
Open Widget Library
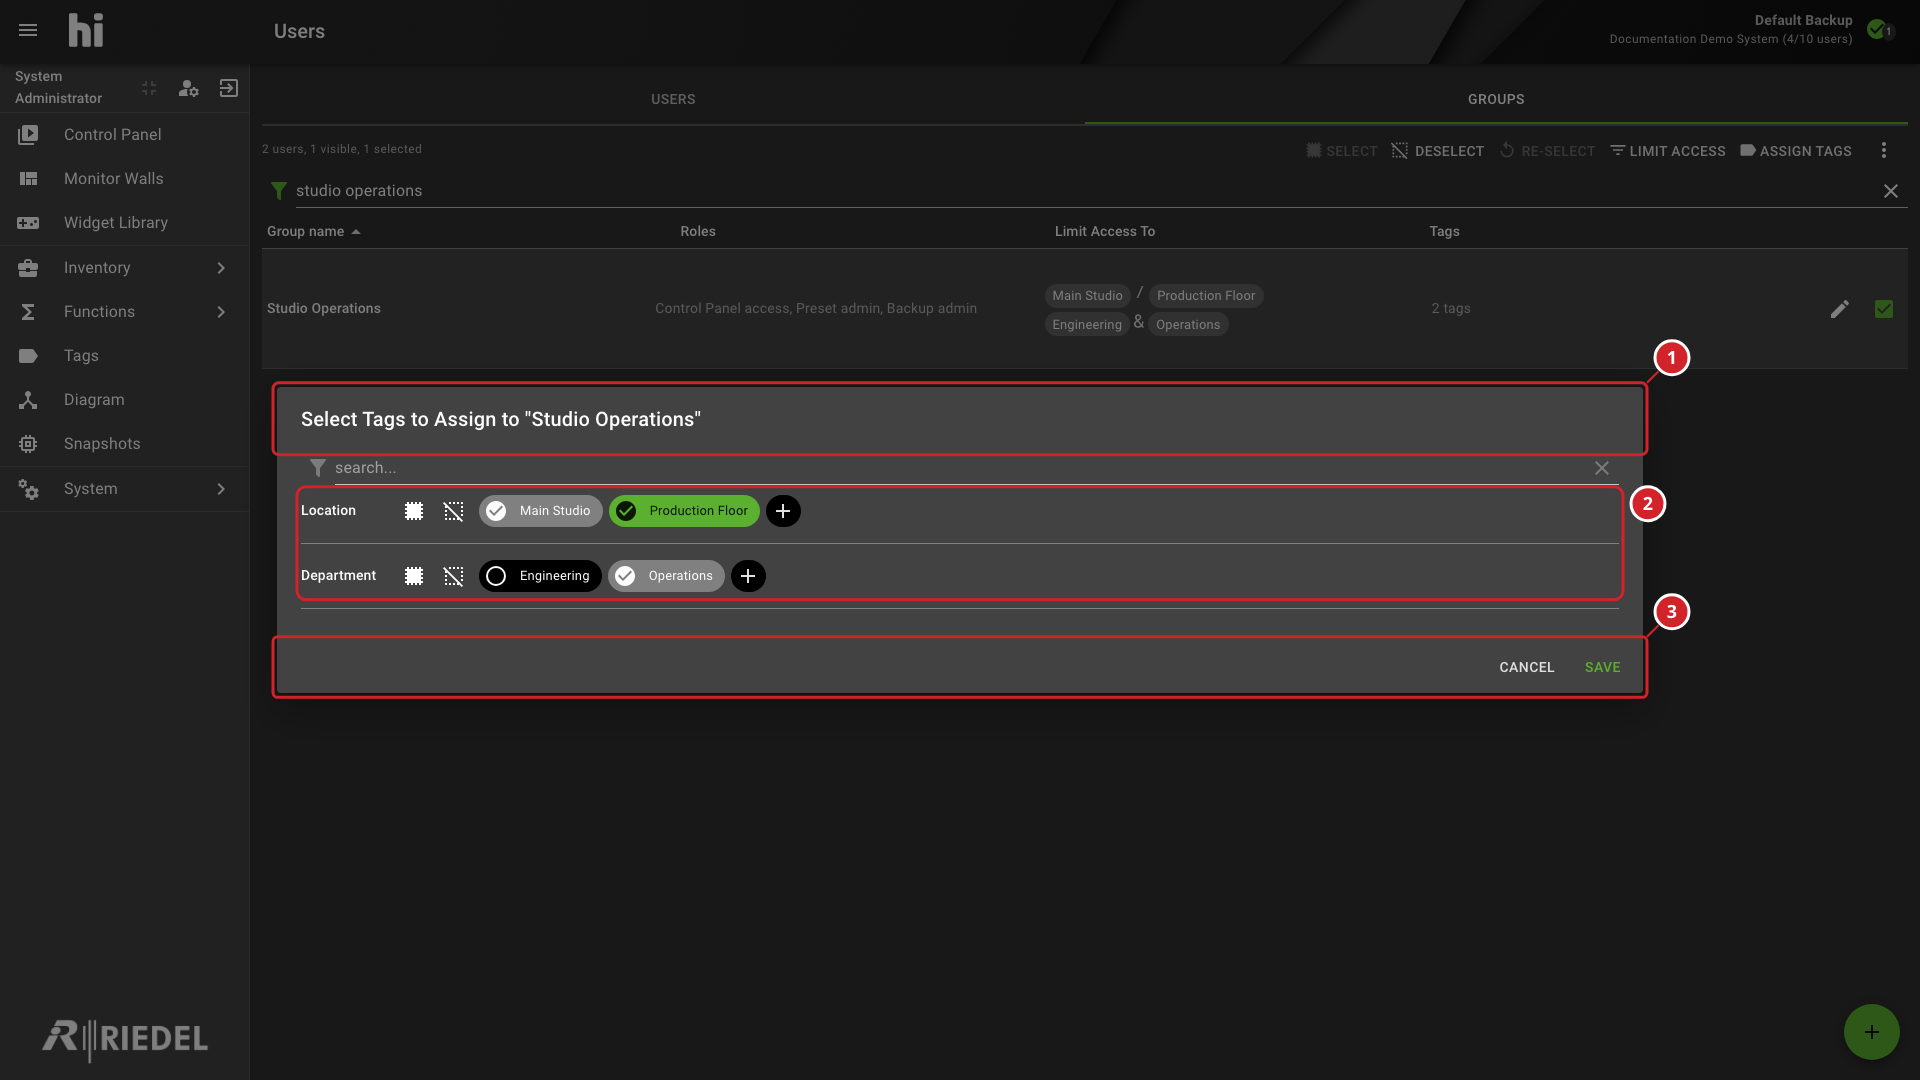[124, 223]
